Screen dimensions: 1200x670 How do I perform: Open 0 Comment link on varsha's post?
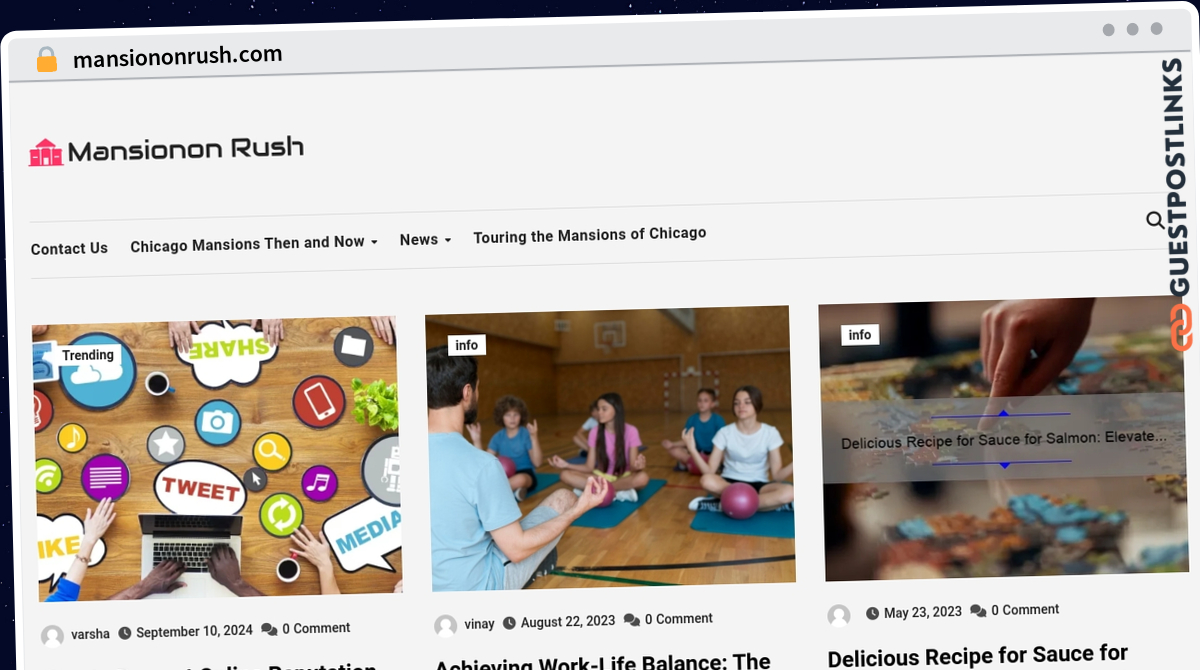[316, 628]
